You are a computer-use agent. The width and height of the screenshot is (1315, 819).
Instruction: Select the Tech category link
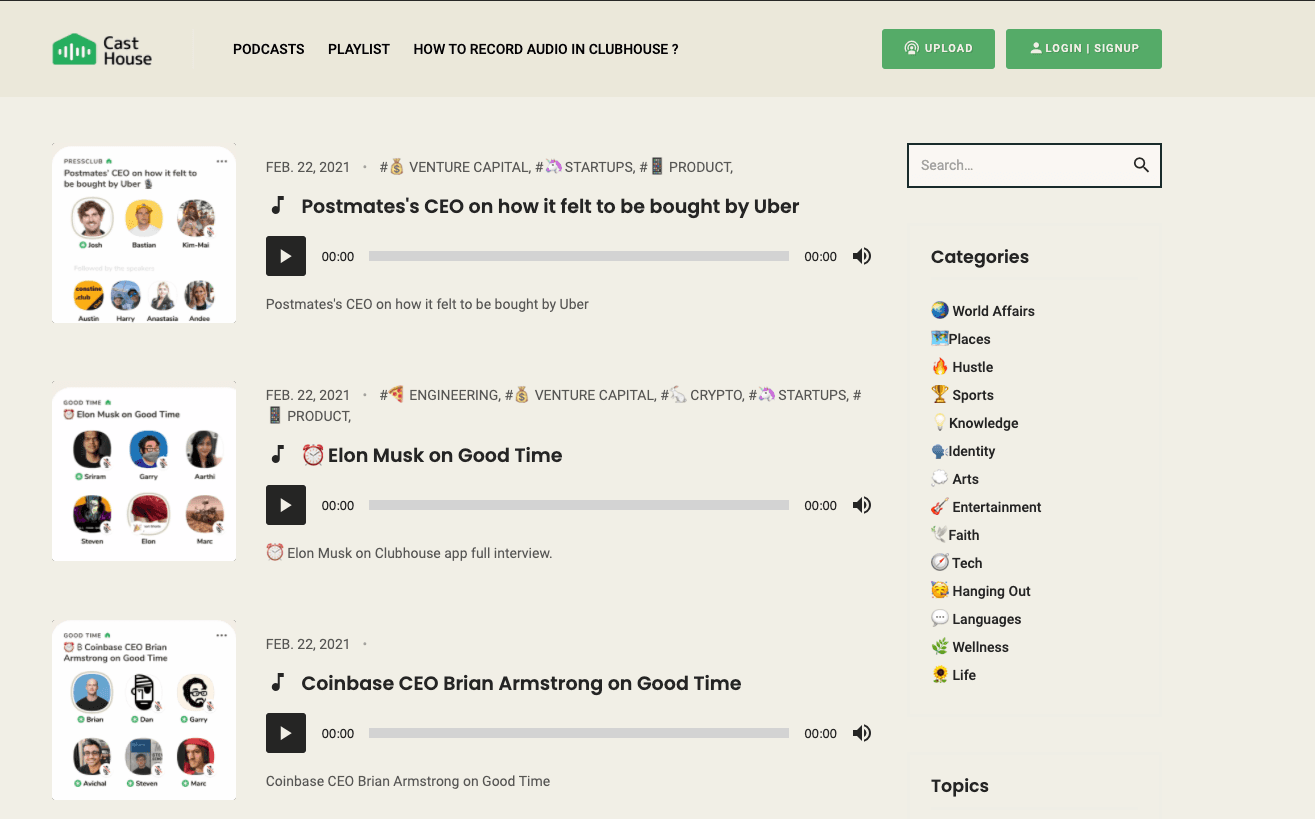pyautogui.click(x=966, y=563)
